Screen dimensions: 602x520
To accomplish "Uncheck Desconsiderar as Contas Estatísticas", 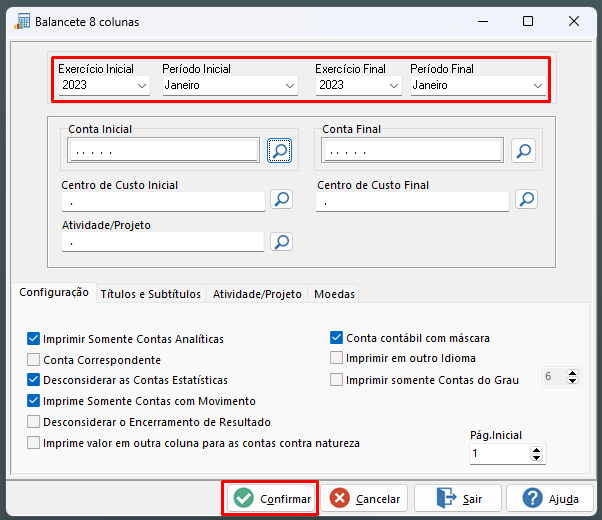I will 33,380.
